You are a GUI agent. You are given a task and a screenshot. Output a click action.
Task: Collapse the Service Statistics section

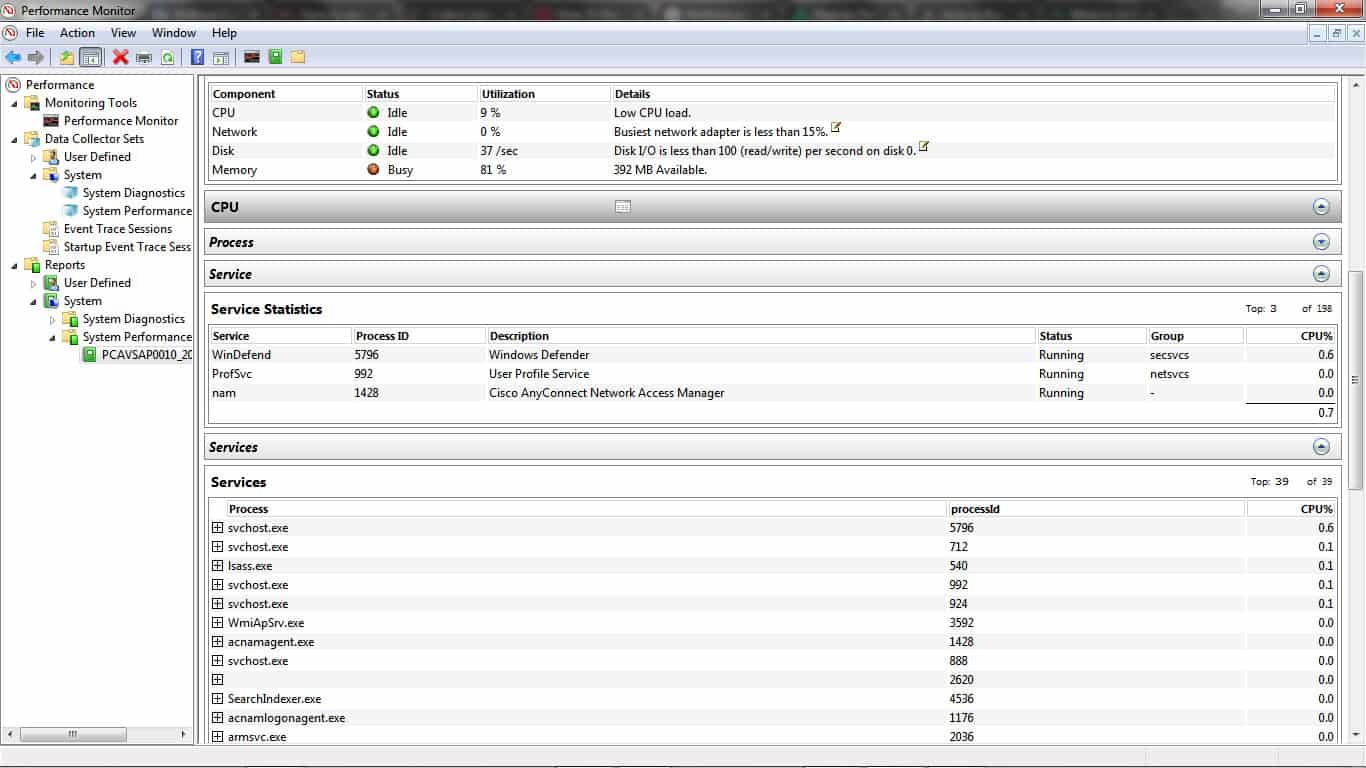coord(1321,273)
